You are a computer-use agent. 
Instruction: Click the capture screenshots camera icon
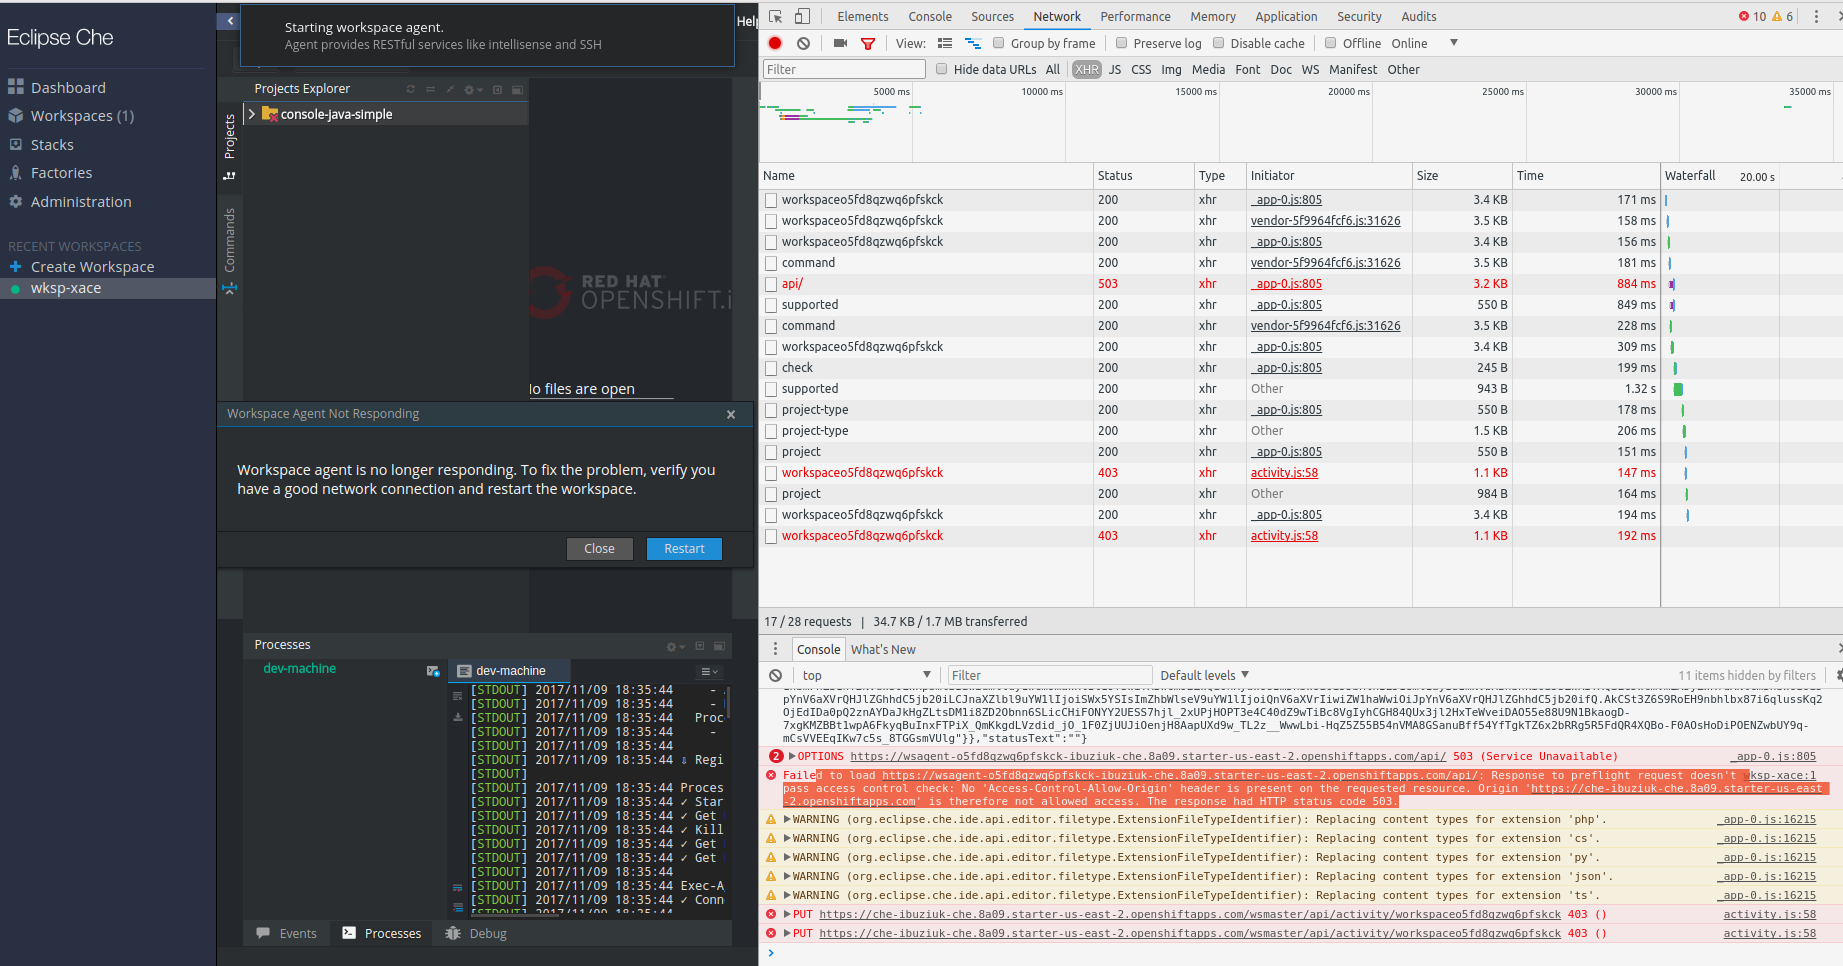click(839, 43)
